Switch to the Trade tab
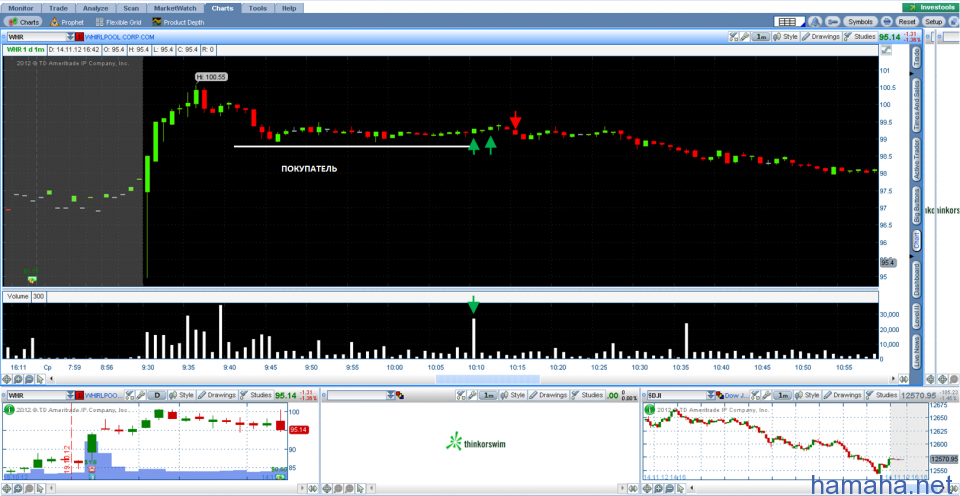 coord(59,8)
